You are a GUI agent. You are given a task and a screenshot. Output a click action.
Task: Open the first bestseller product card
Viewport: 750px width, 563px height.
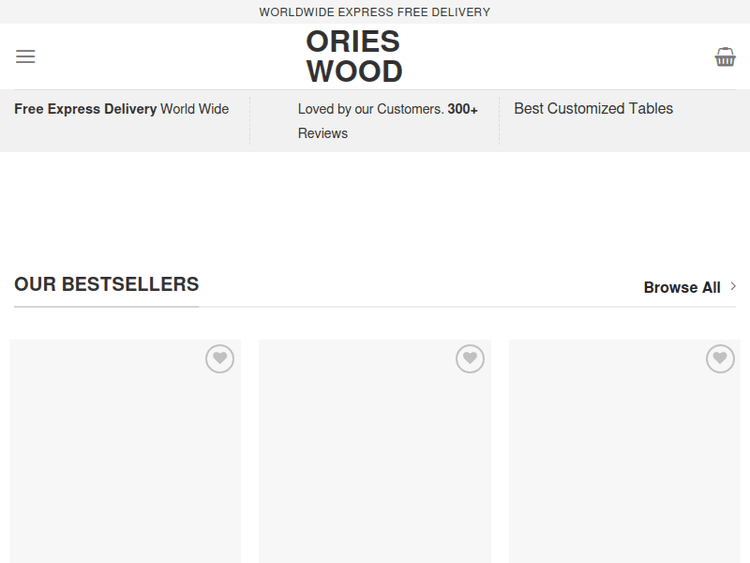(125, 460)
